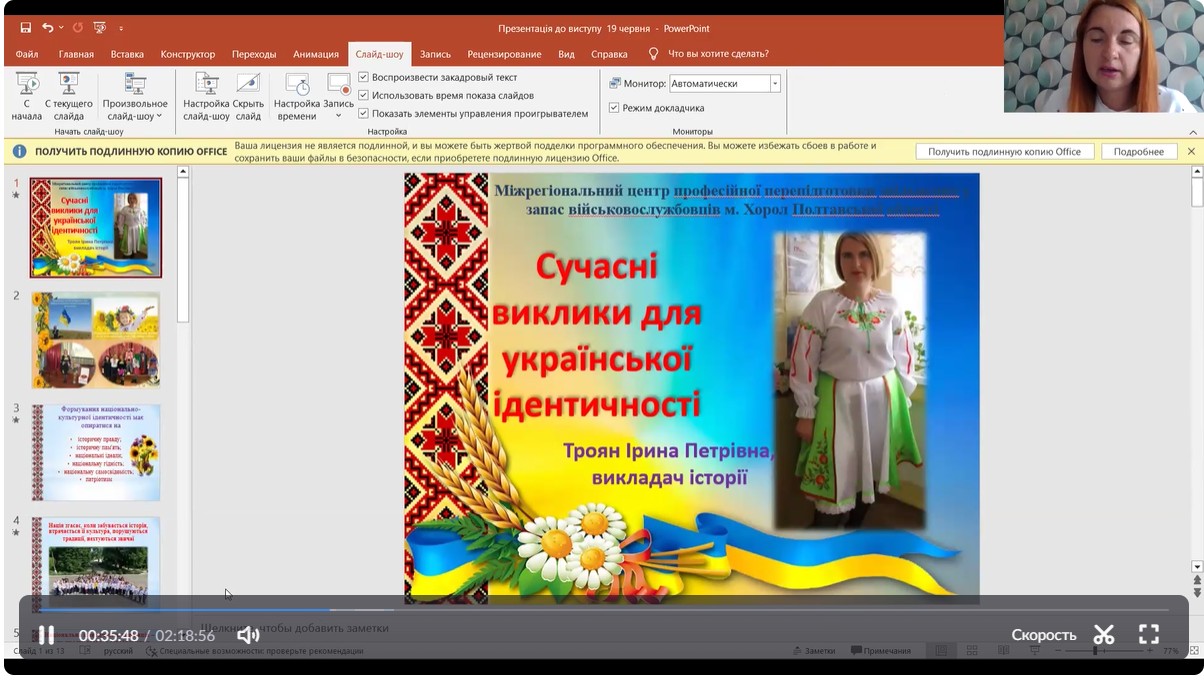Collapse the ribbon with the chevron arrow

(x=1192, y=132)
